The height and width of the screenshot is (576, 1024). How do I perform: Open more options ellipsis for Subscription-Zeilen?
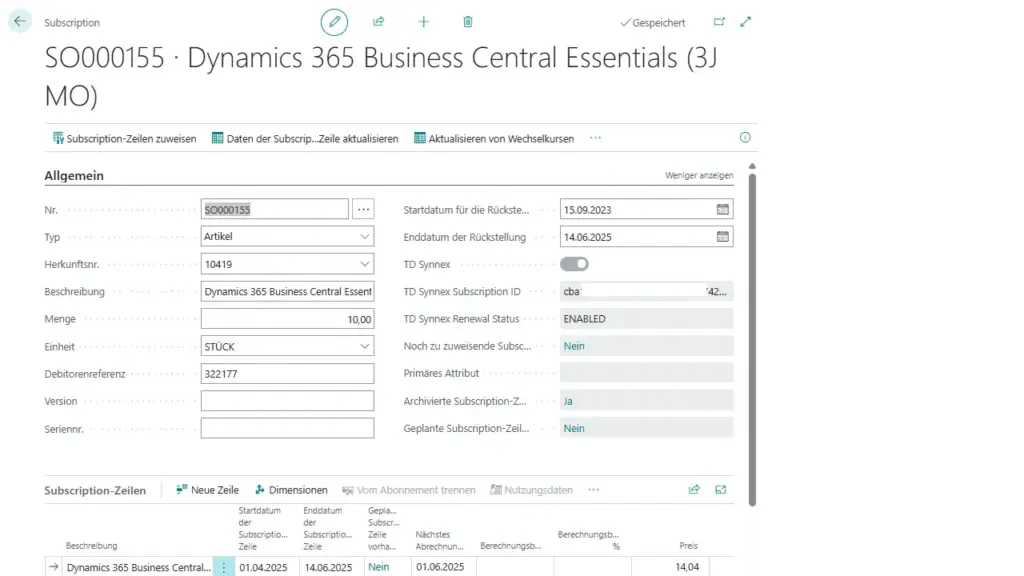click(x=593, y=489)
